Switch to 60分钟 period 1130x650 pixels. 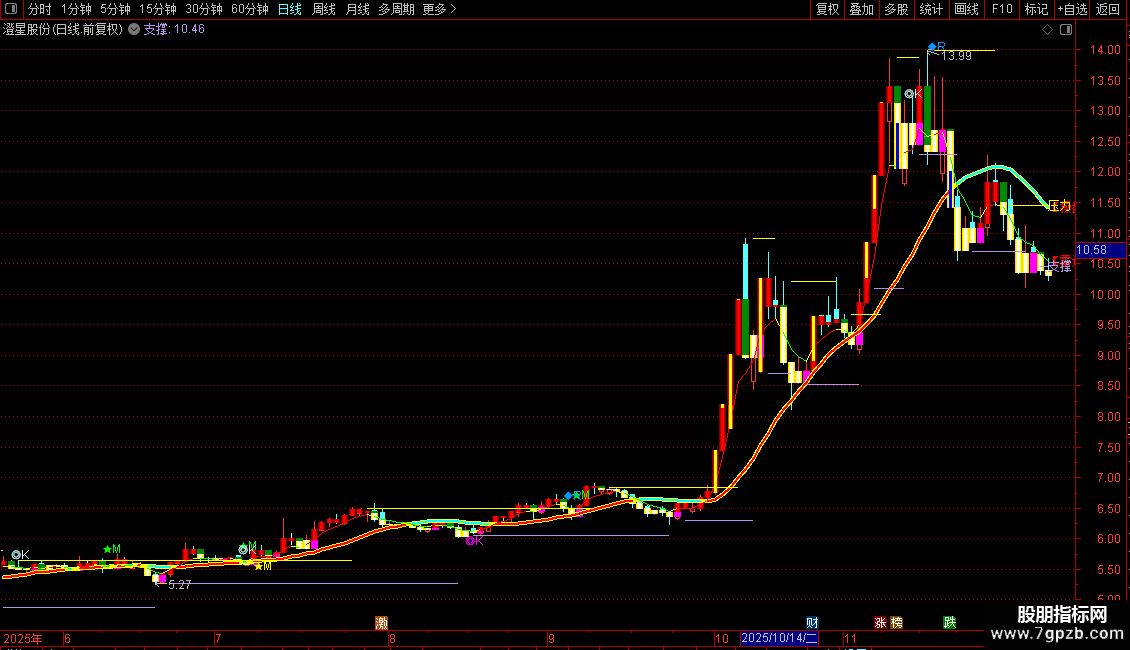250,9
